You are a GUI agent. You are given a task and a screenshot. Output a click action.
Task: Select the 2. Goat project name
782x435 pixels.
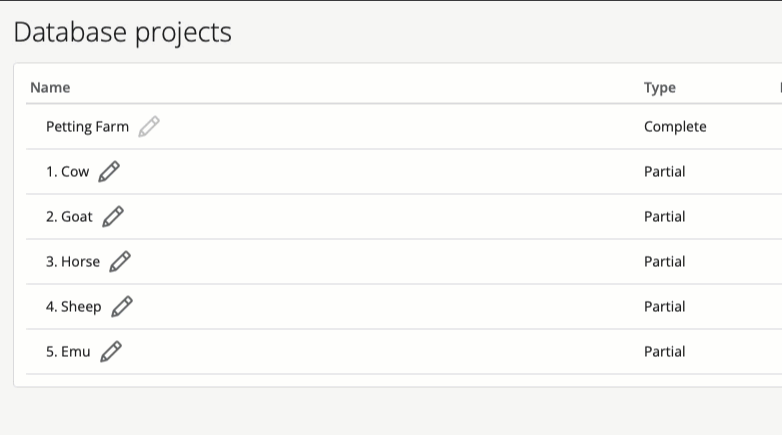tap(69, 217)
